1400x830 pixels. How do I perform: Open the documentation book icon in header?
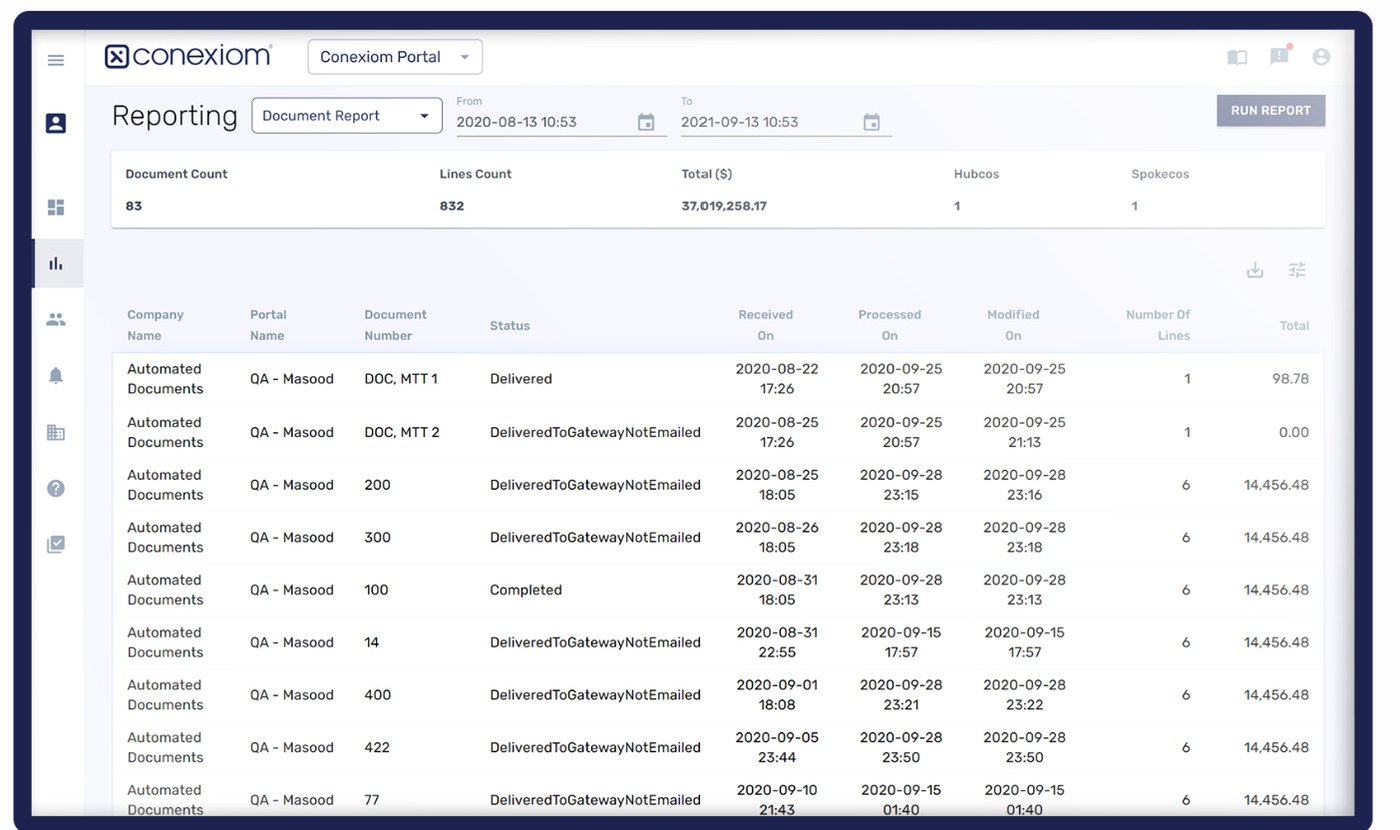(x=1237, y=57)
